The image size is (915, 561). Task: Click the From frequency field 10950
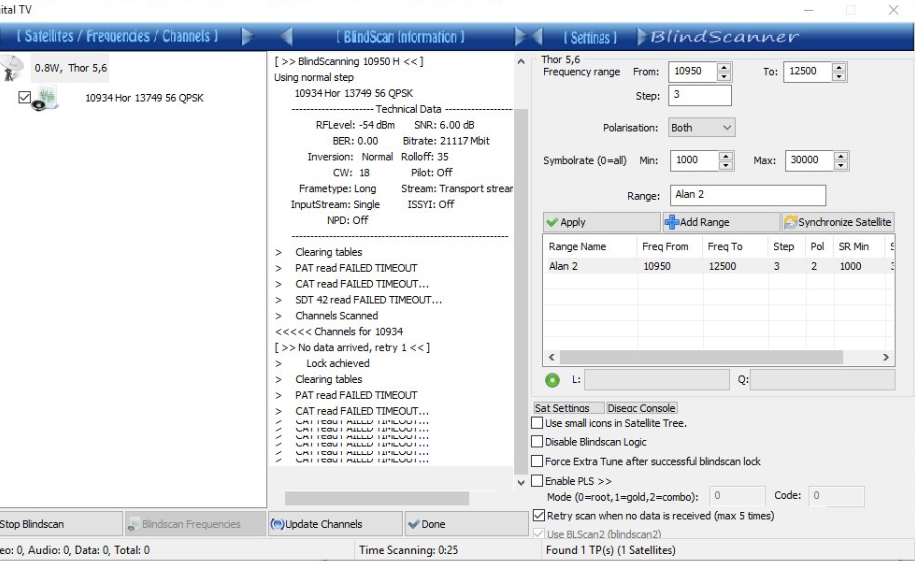point(693,71)
